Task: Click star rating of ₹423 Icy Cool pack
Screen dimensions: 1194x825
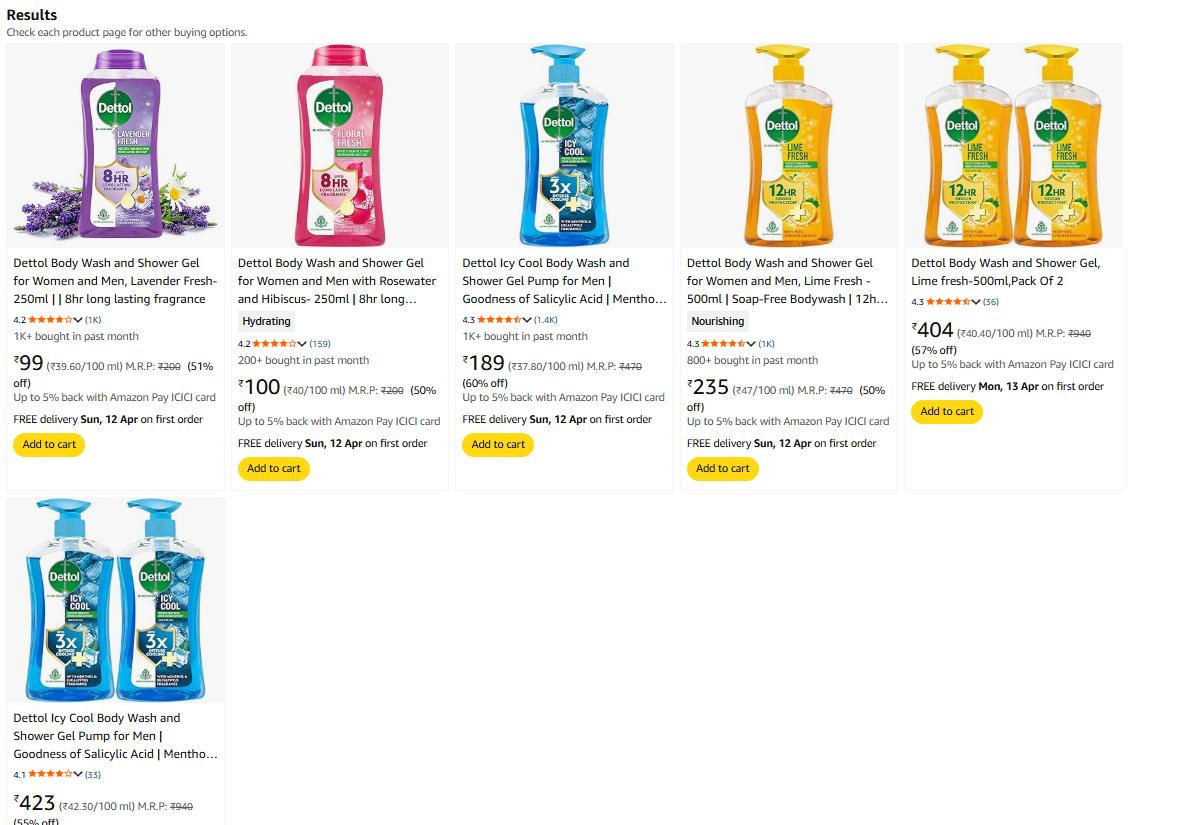Action: 55,774
